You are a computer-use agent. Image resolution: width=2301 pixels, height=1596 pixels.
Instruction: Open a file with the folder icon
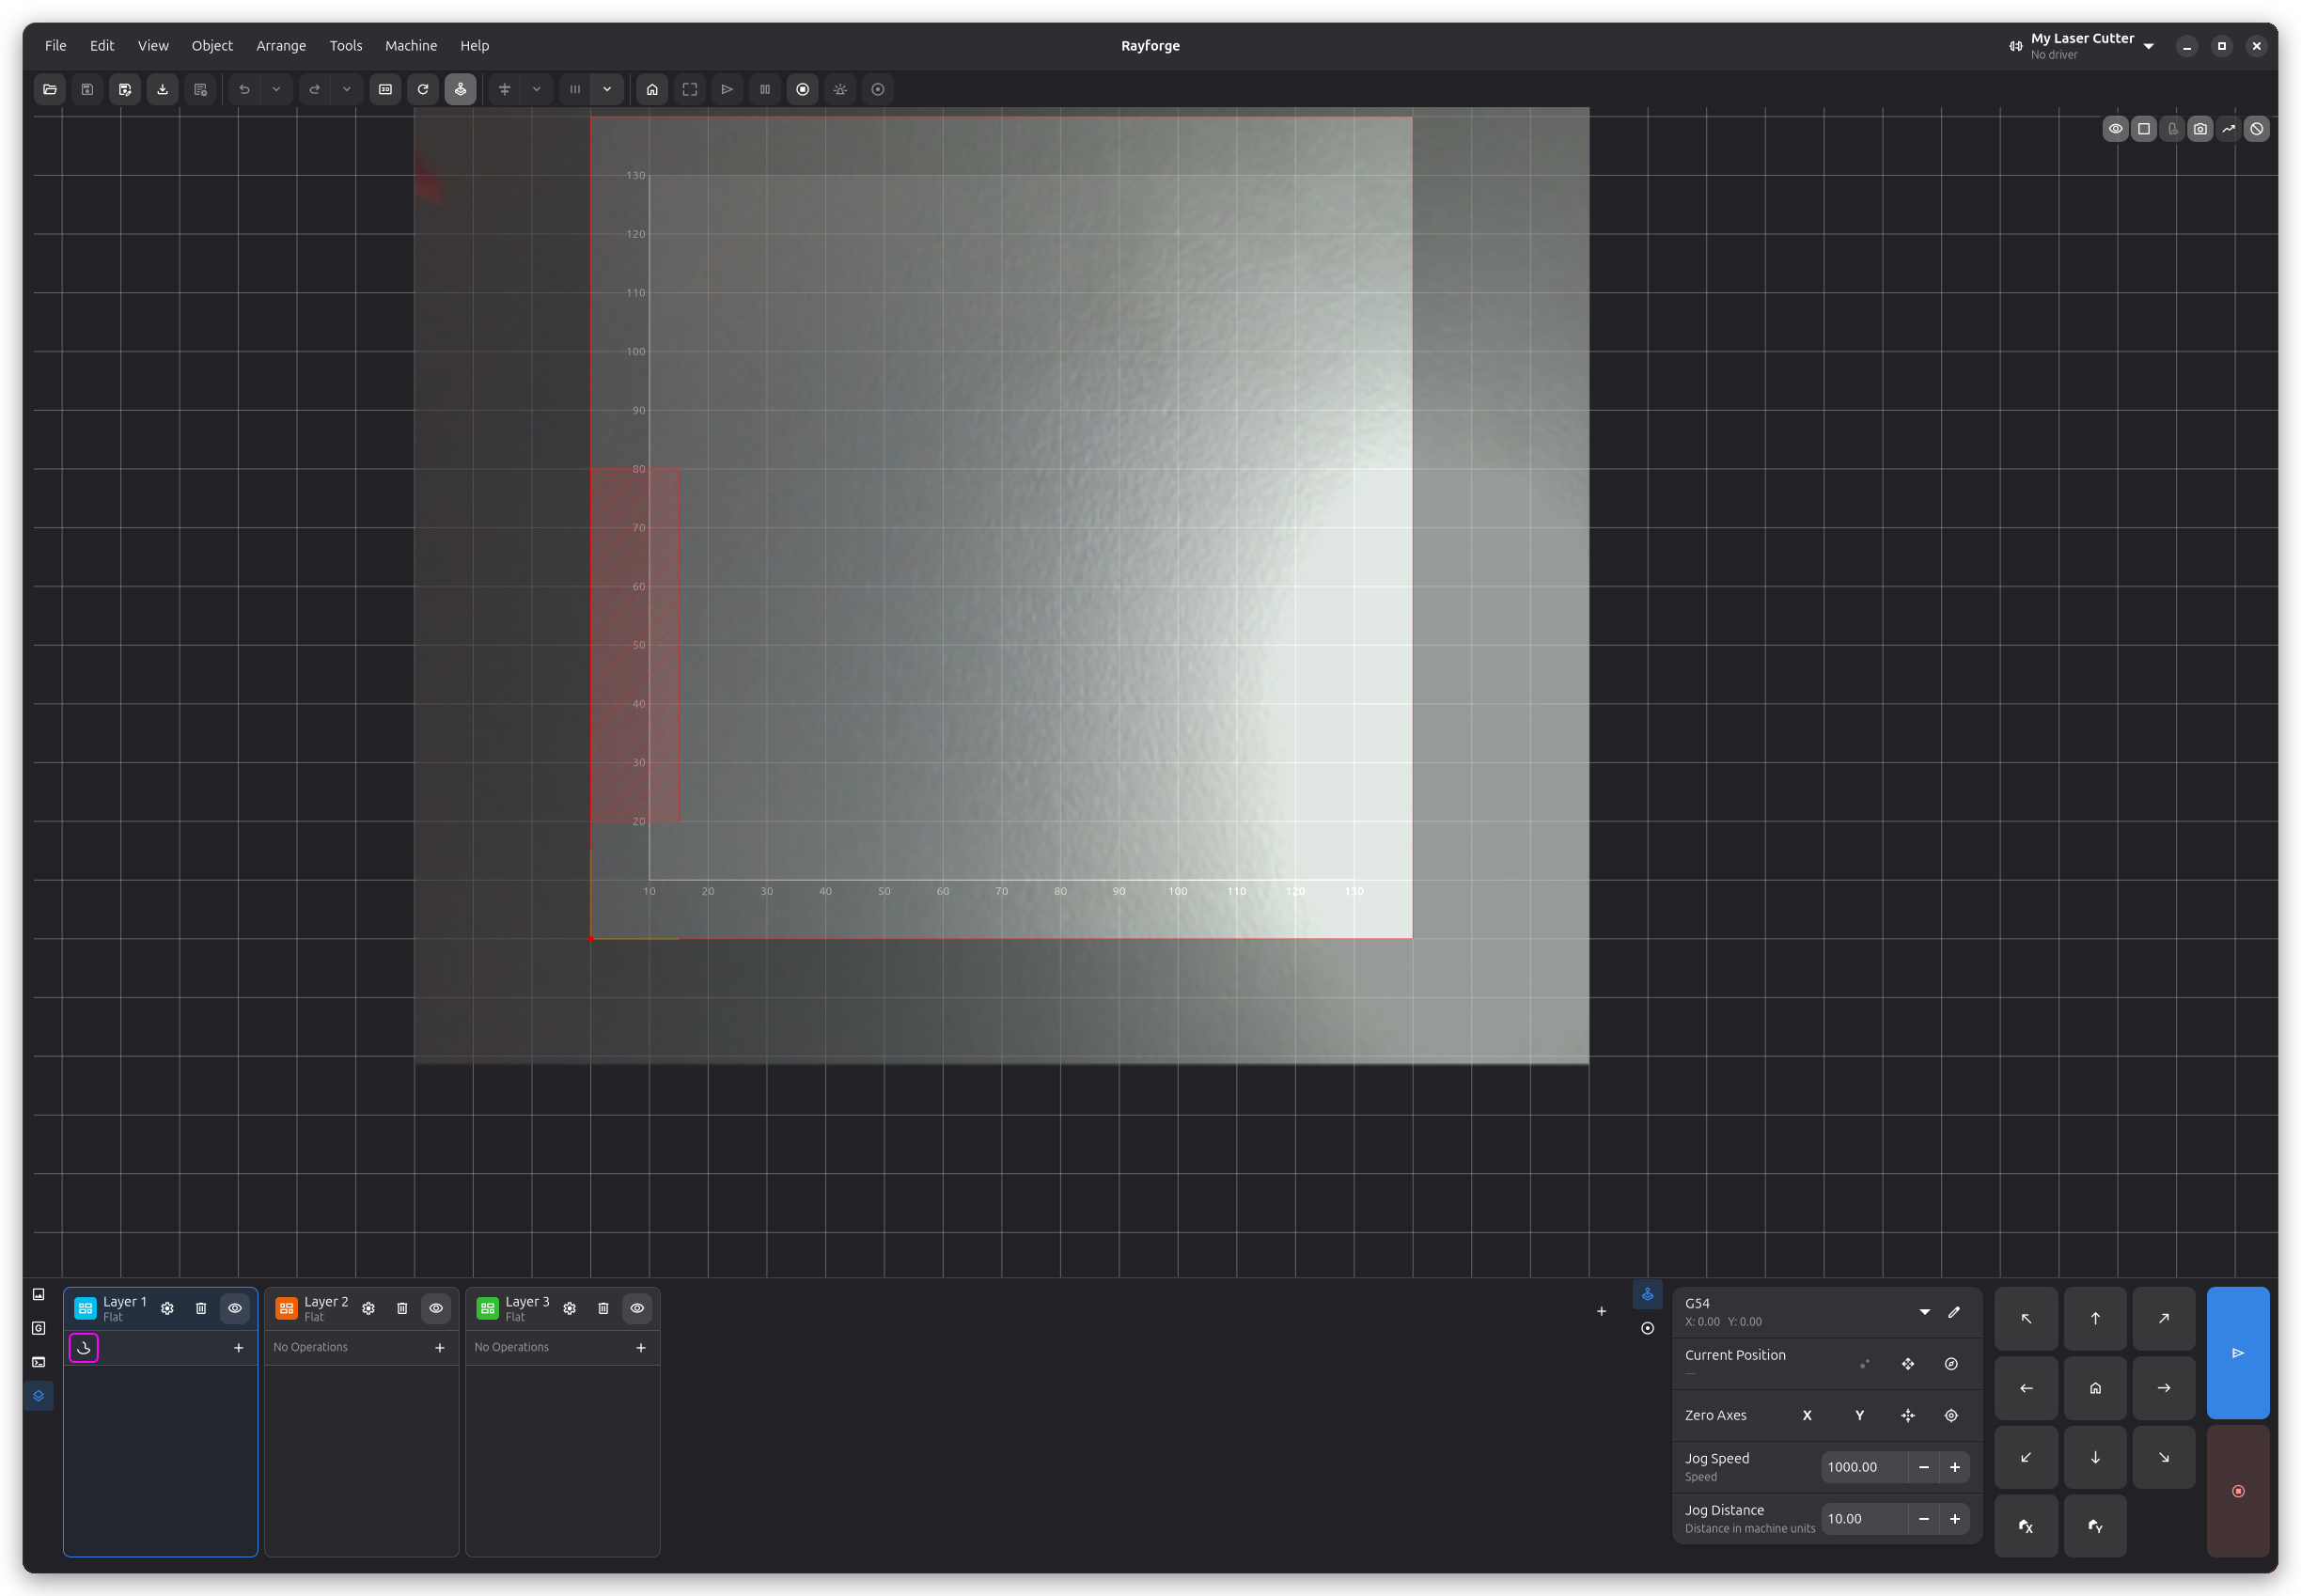pyautogui.click(x=50, y=89)
